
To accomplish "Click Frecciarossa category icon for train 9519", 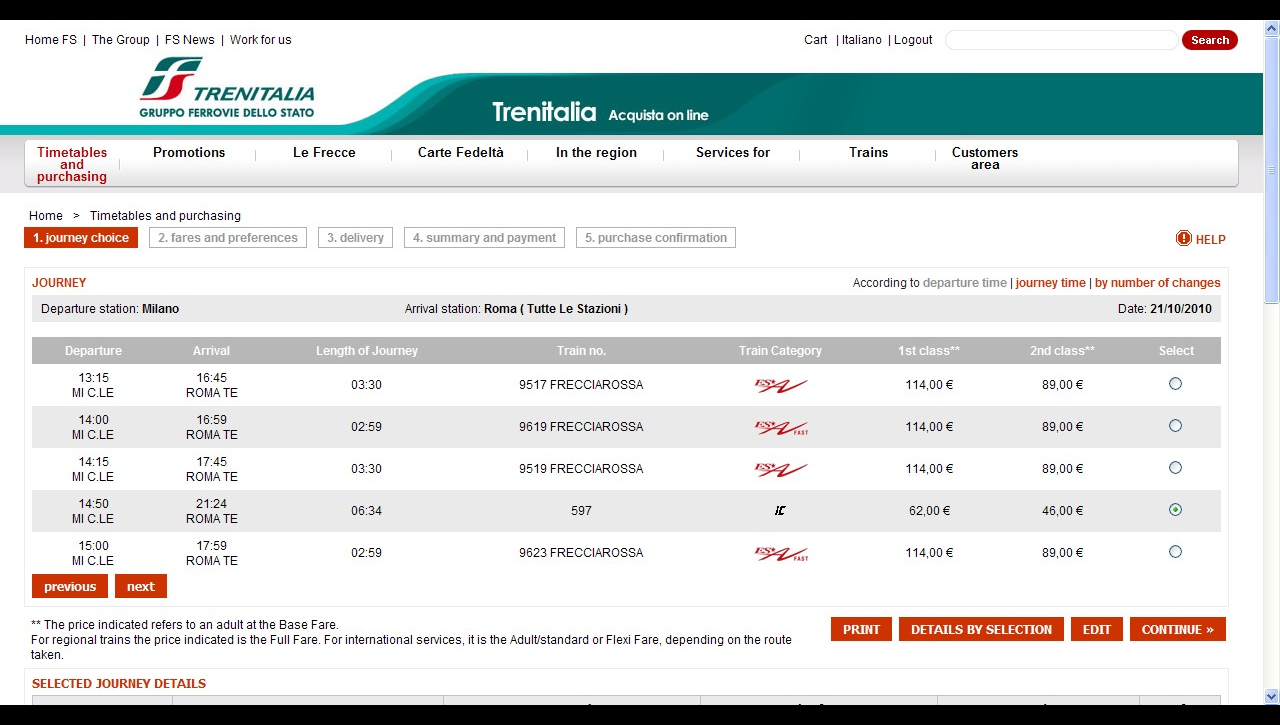I will (x=781, y=469).
